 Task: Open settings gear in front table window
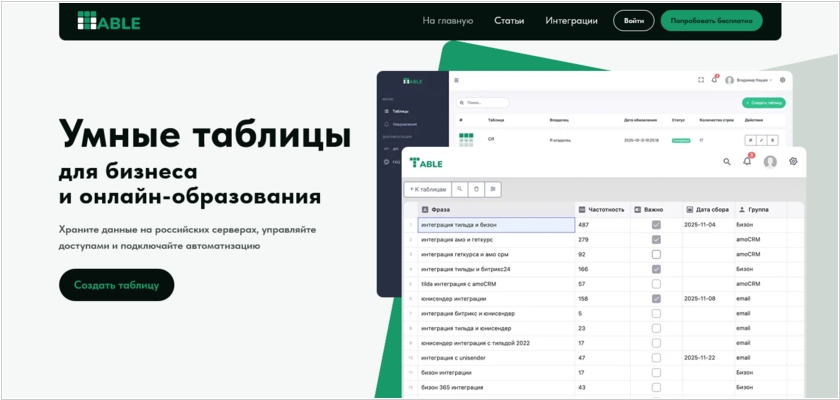[x=793, y=161]
